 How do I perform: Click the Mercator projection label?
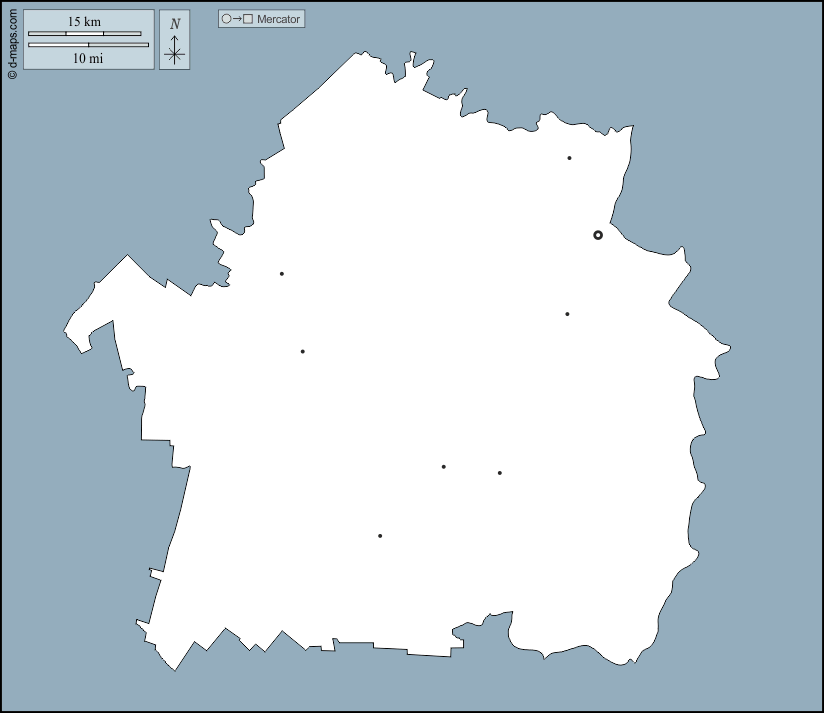[x=278, y=19]
